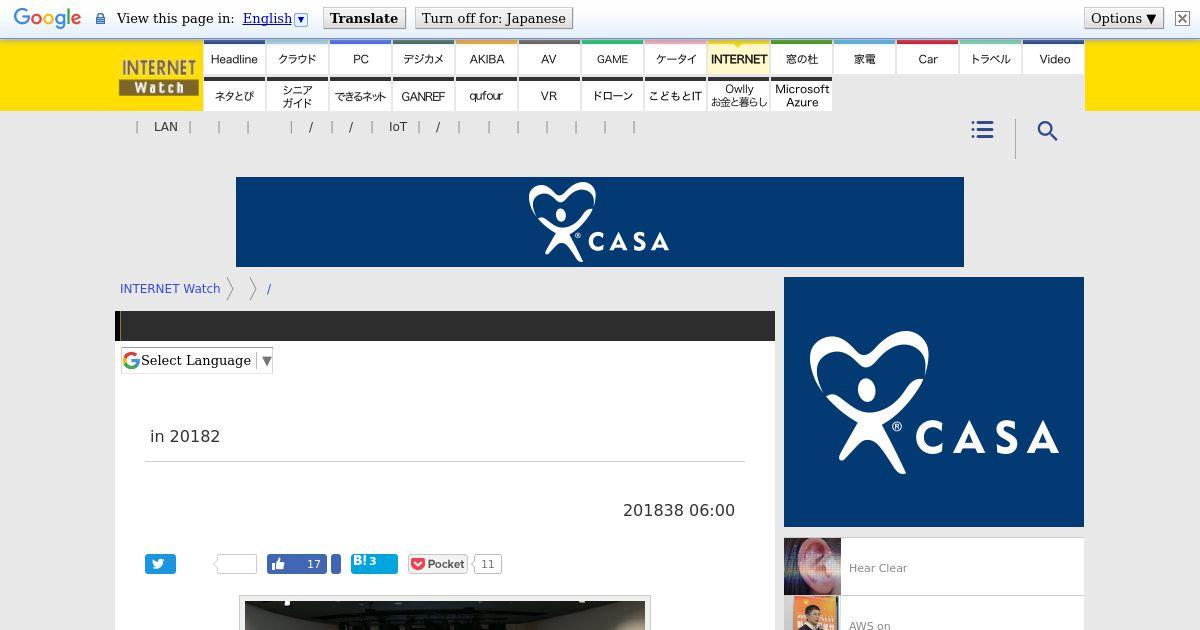Viewport: 1200px width, 630px height.
Task: Open the Hear Clear article link
Action: pyautogui.click(x=878, y=568)
